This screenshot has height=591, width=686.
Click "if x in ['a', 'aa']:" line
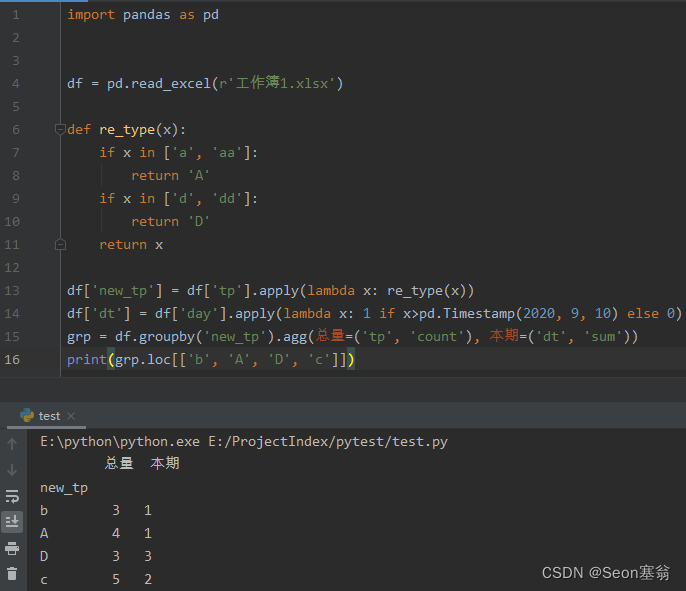pos(179,153)
